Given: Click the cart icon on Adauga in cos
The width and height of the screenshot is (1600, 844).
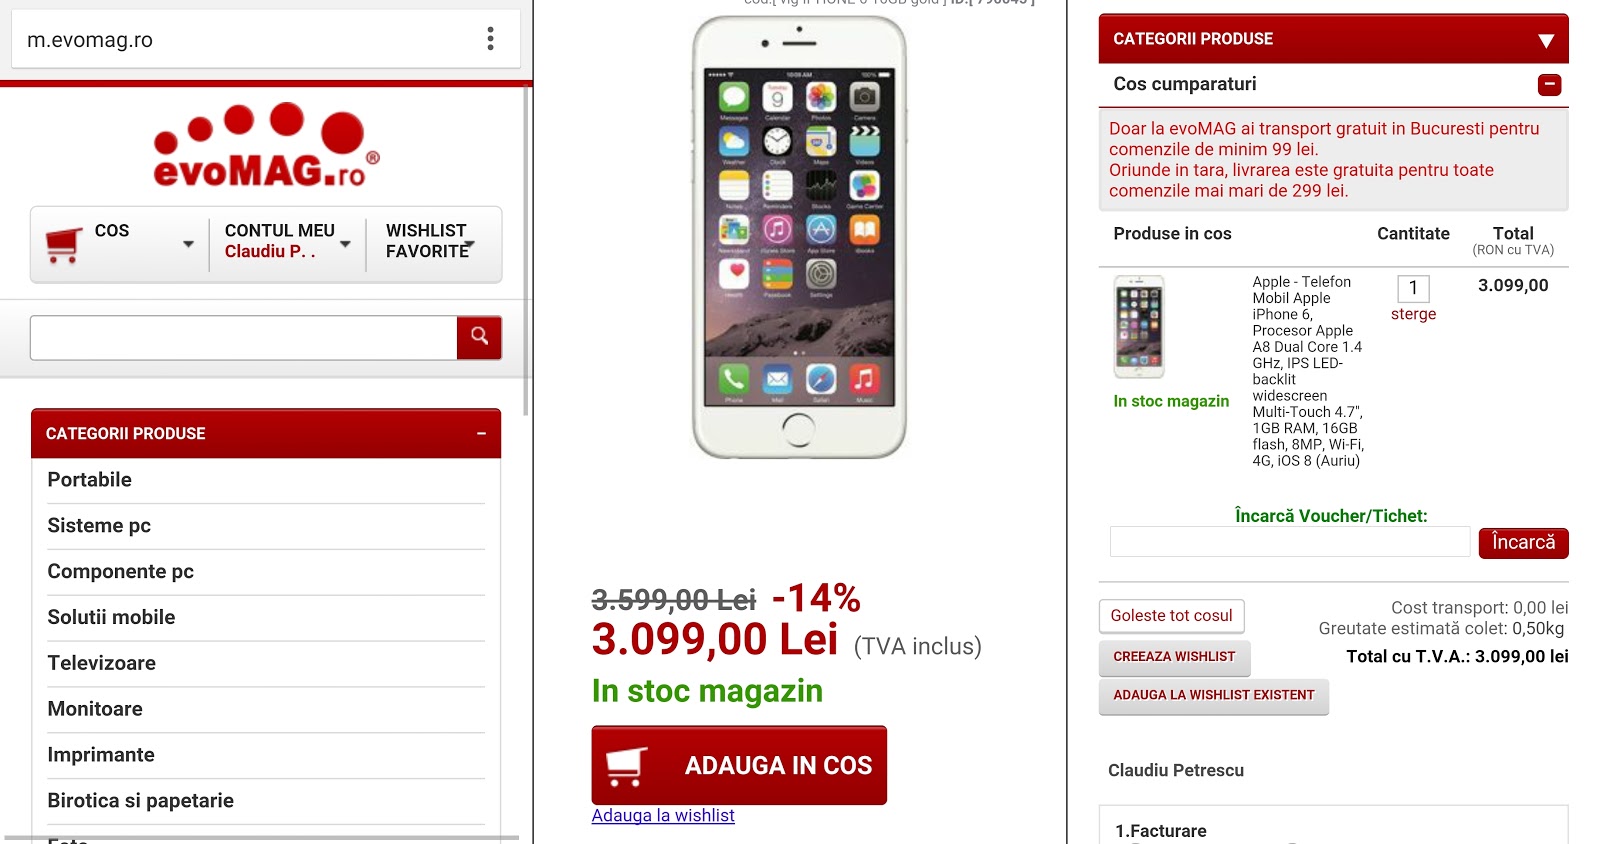Looking at the screenshot, I should pyautogui.click(x=627, y=766).
